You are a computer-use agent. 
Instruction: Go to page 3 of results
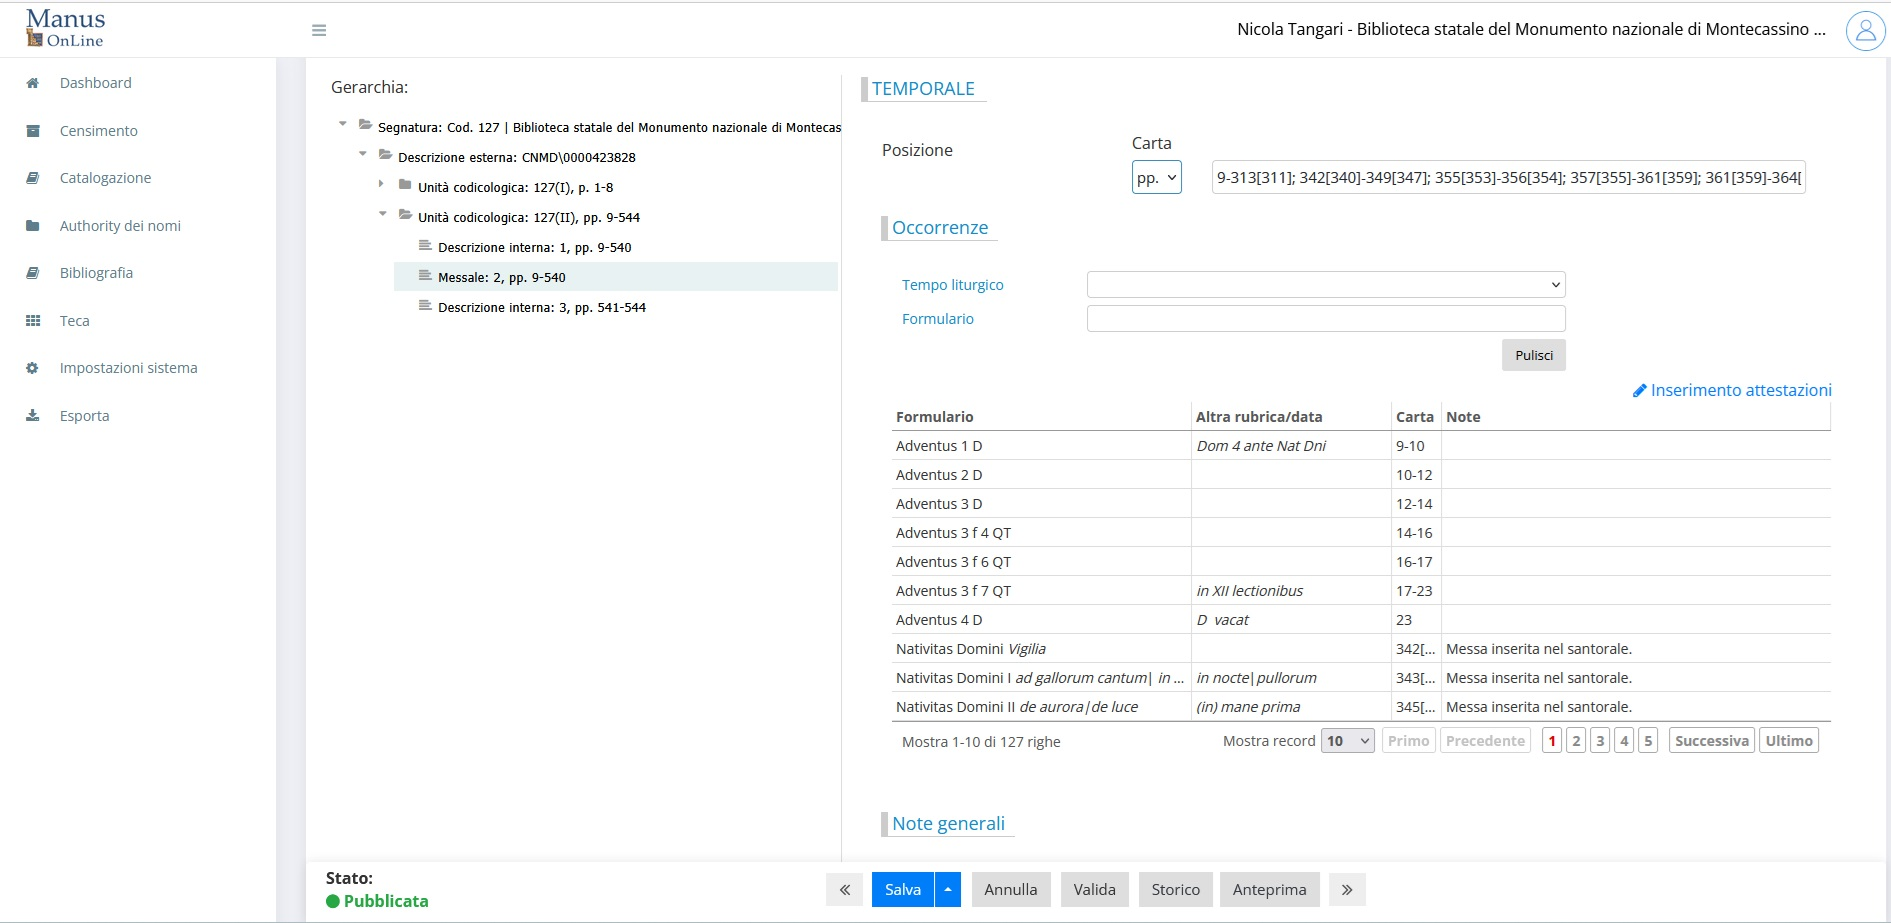click(1600, 741)
